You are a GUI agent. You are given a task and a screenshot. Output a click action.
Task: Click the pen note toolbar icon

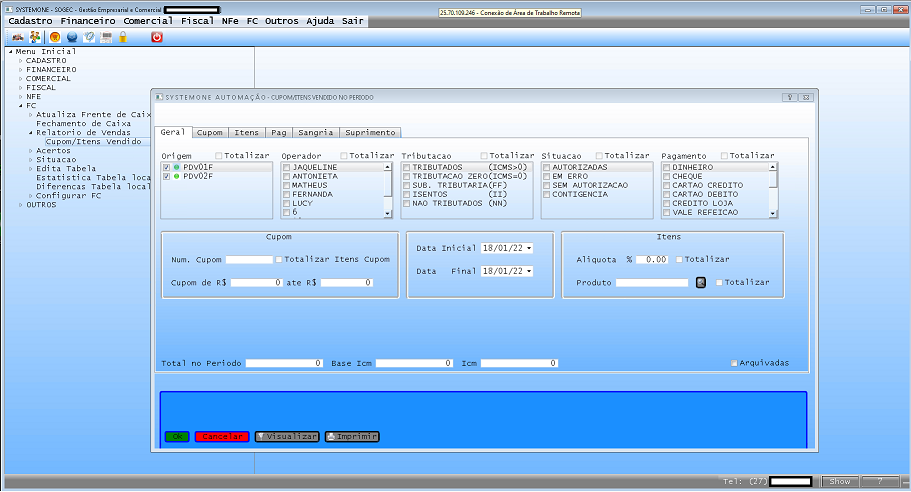(89, 37)
